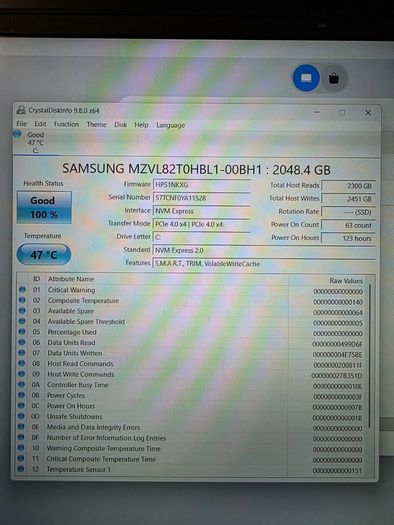Click raw value 000000000003F of Power Cycles
394x525 pixels.
coord(338,396)
